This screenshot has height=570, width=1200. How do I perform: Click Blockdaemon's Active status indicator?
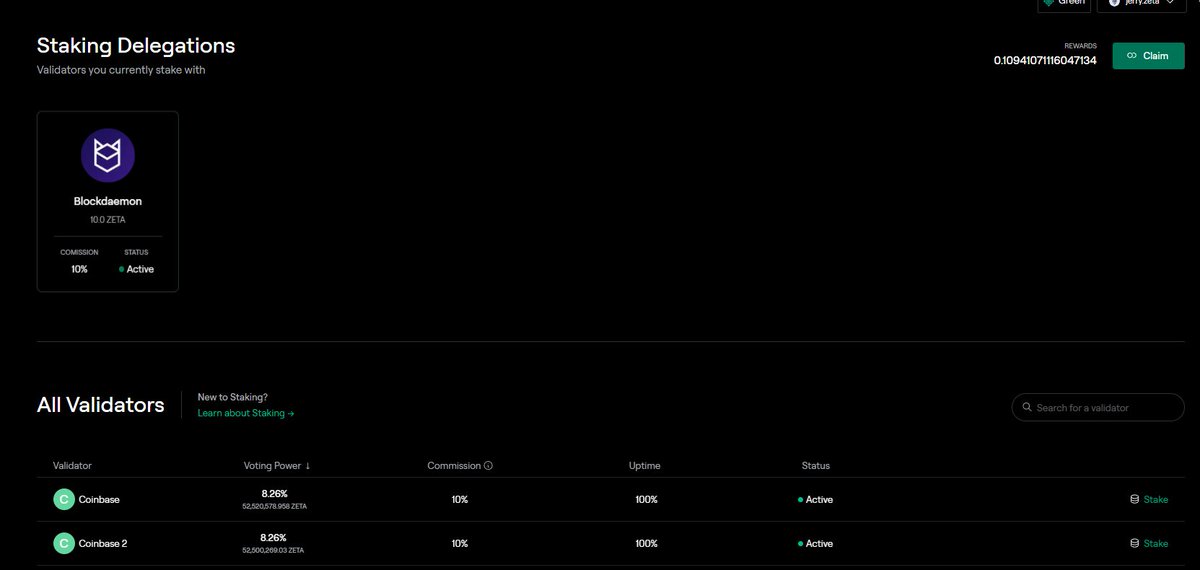coord(136,269)
